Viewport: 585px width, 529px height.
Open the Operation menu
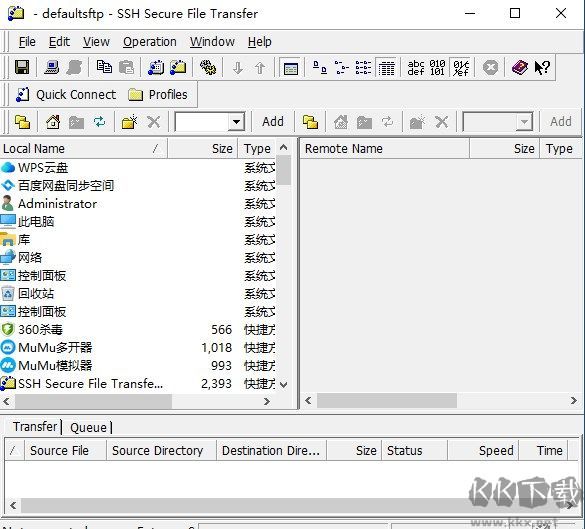coord(150,42)
